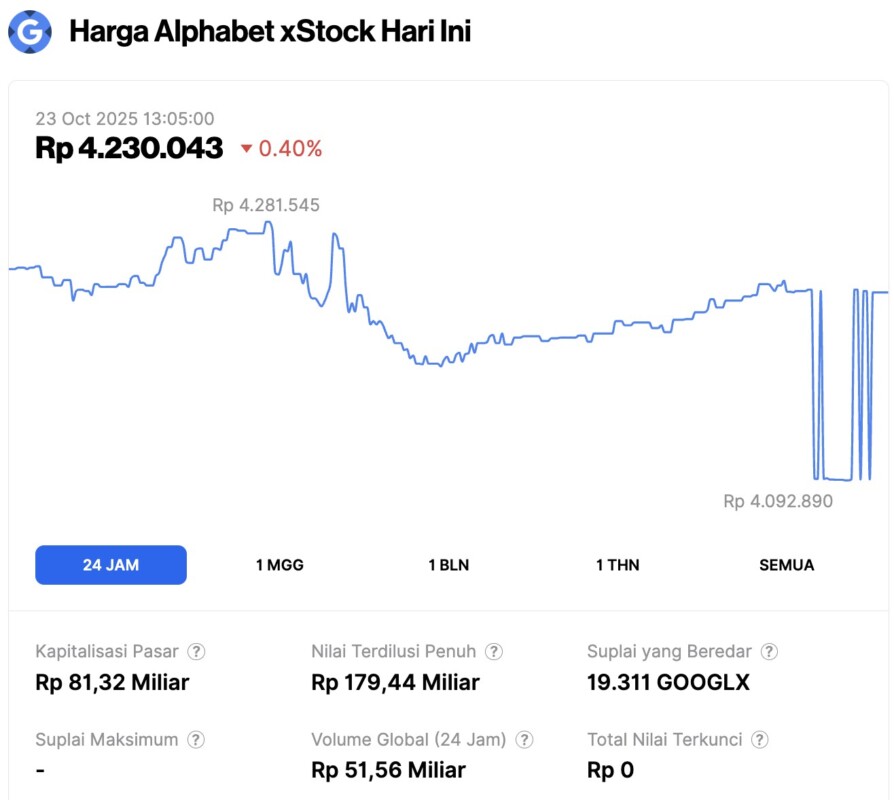Click the Alphabet Google logo icon
Image resolution: width=894 pixels, height=800 pixels.
[30, 32]
